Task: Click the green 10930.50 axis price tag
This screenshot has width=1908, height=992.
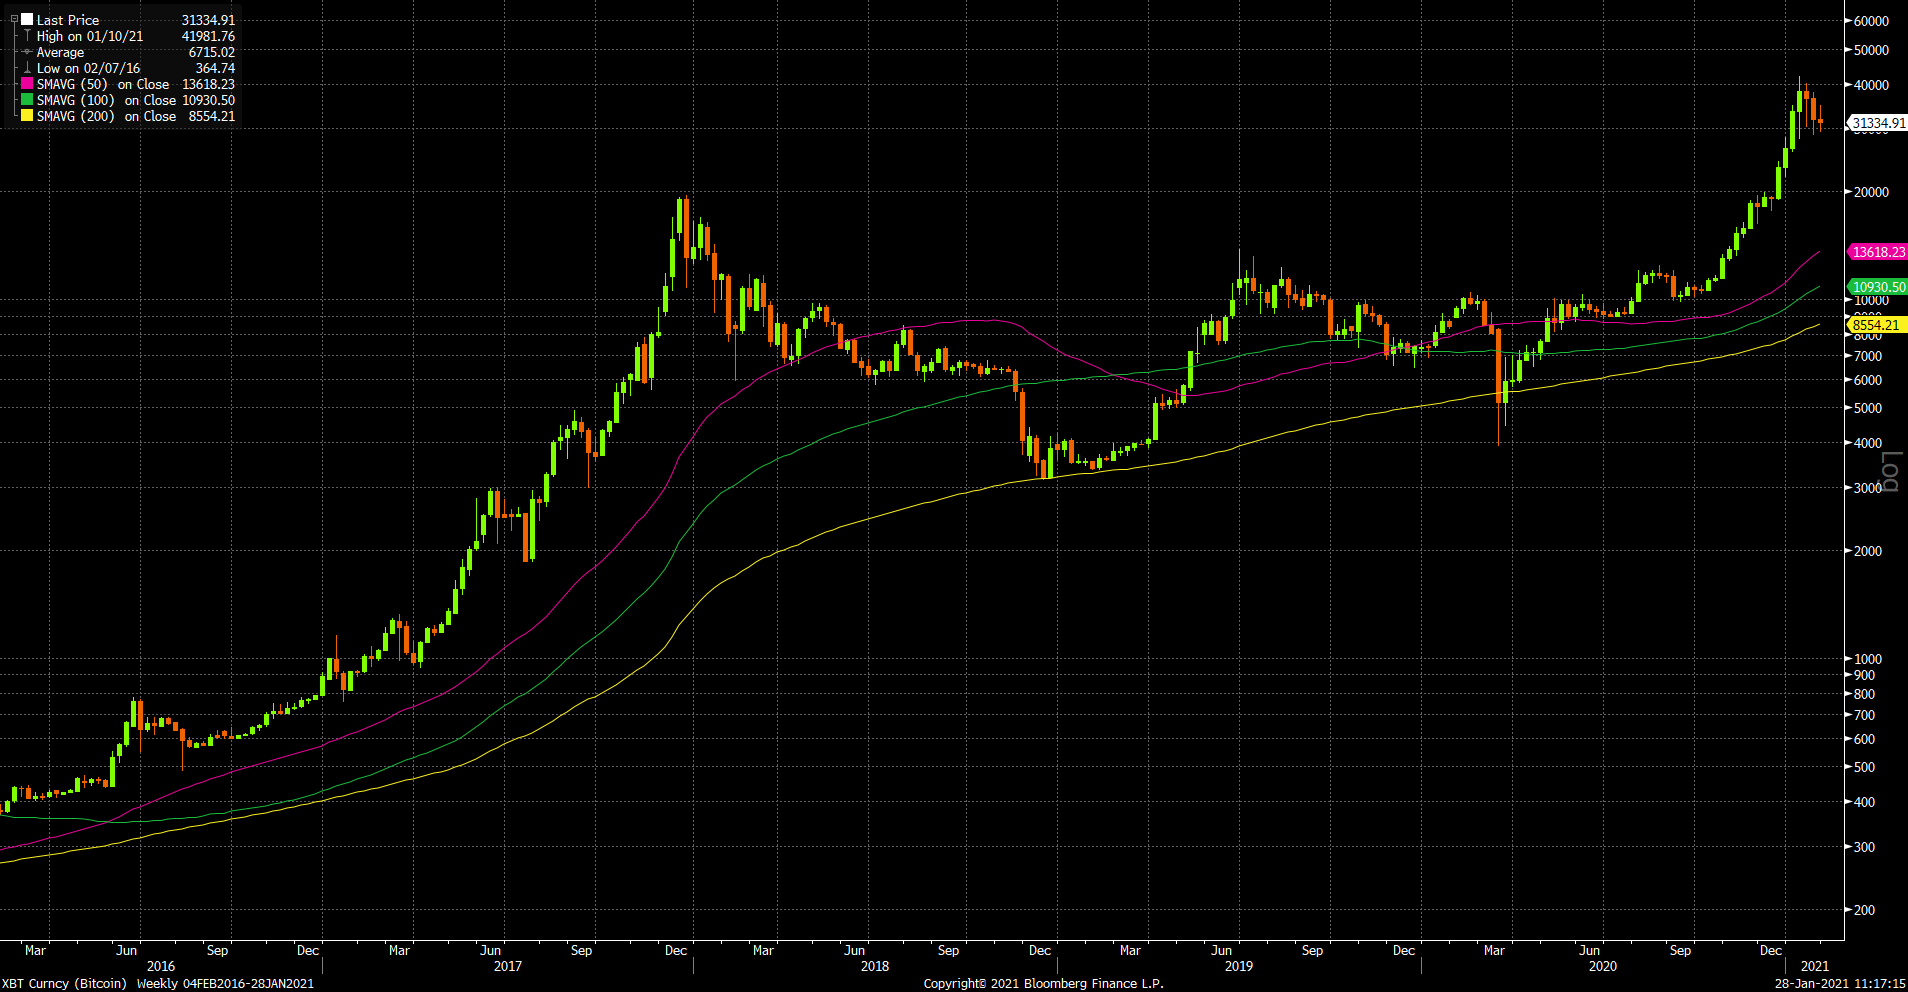Action: click(x=1878, y=287)
